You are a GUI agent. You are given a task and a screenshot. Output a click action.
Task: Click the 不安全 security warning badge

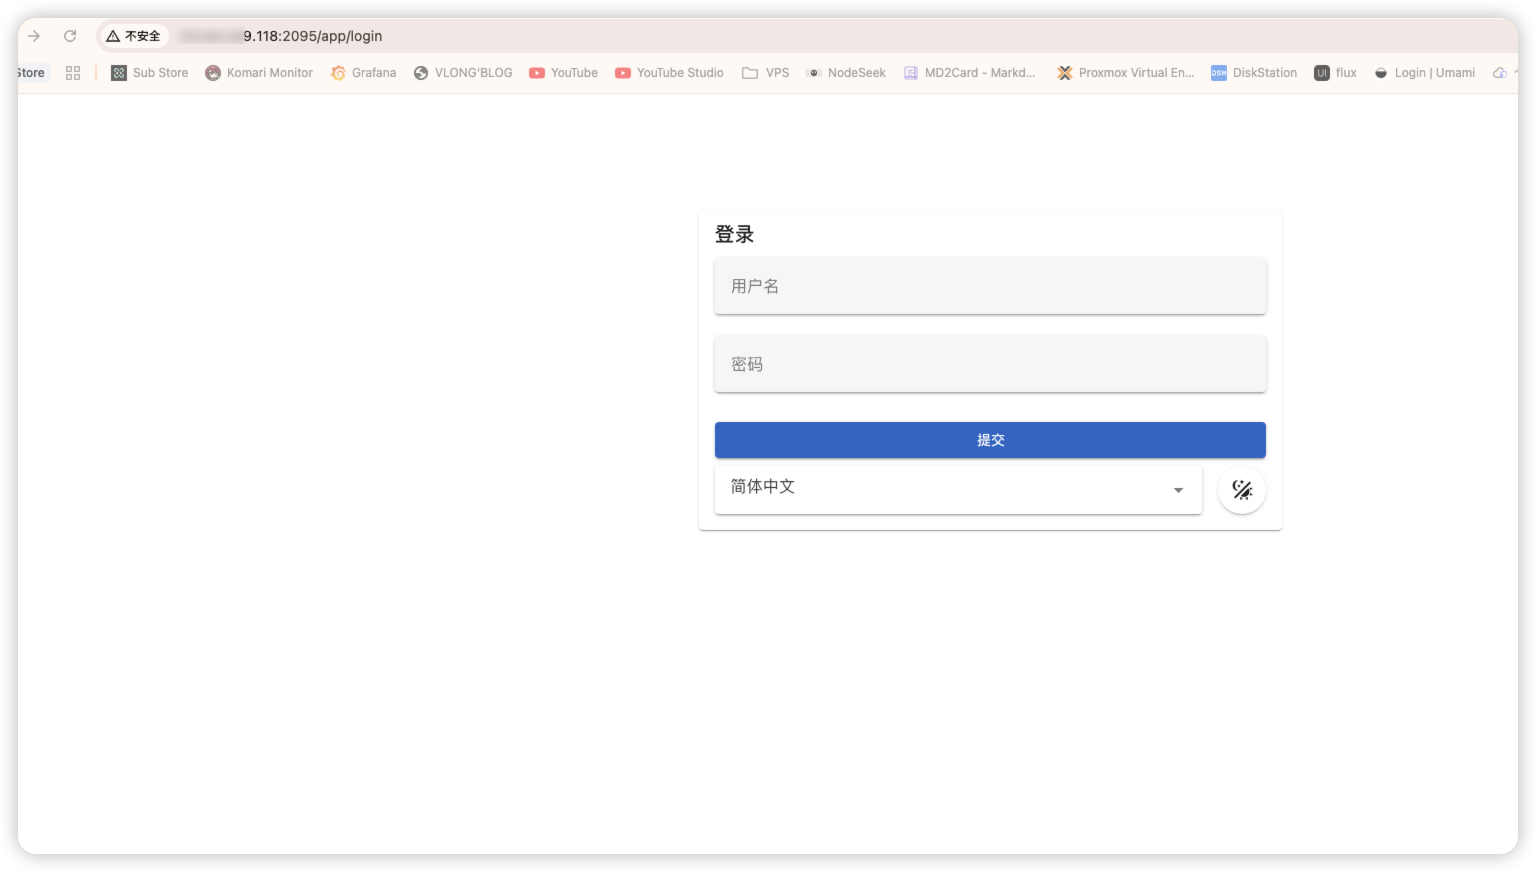click(x=134, y=36)
